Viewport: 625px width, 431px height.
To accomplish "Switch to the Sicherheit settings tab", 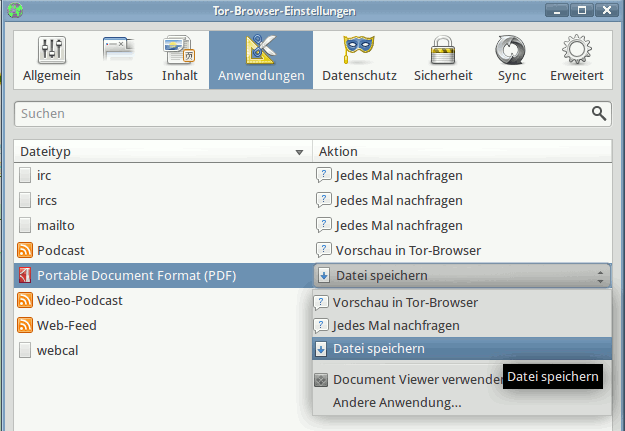I will coord(443,60).
